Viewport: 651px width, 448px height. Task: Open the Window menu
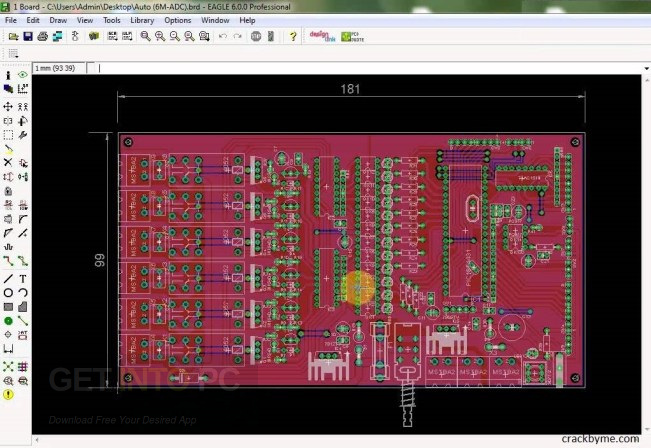tap(215, 20)
